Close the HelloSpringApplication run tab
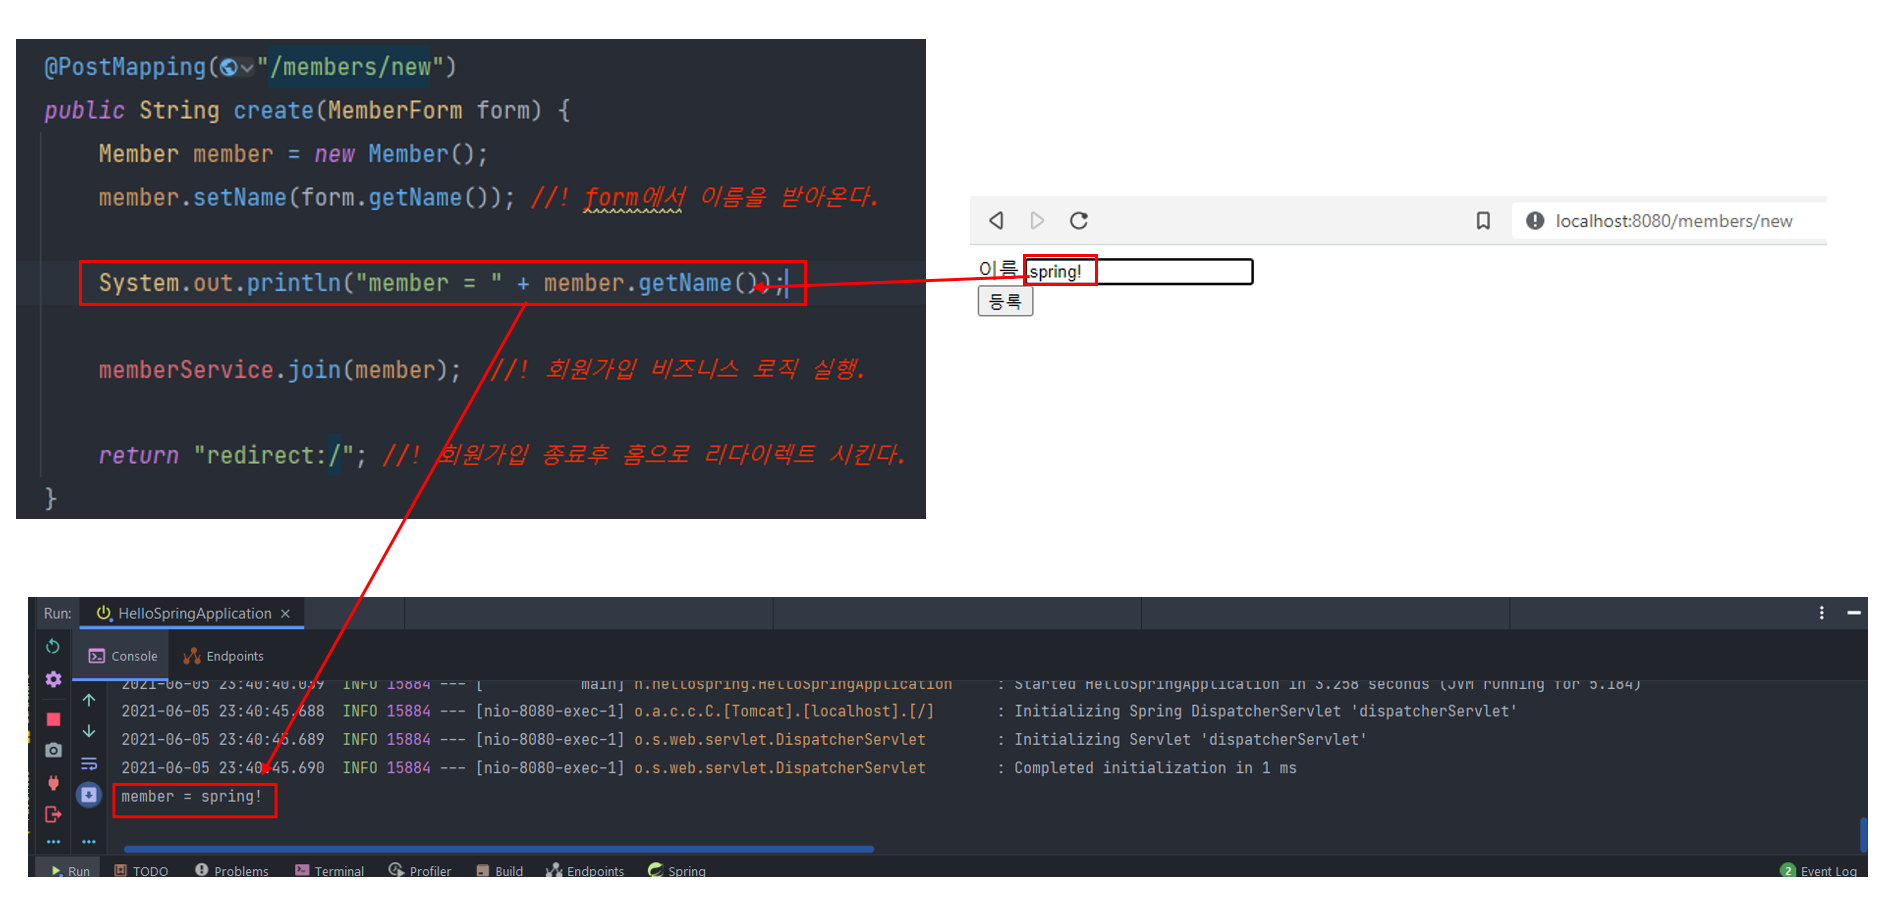Screen dimensions: 1894x902 [x=286, y=614]
